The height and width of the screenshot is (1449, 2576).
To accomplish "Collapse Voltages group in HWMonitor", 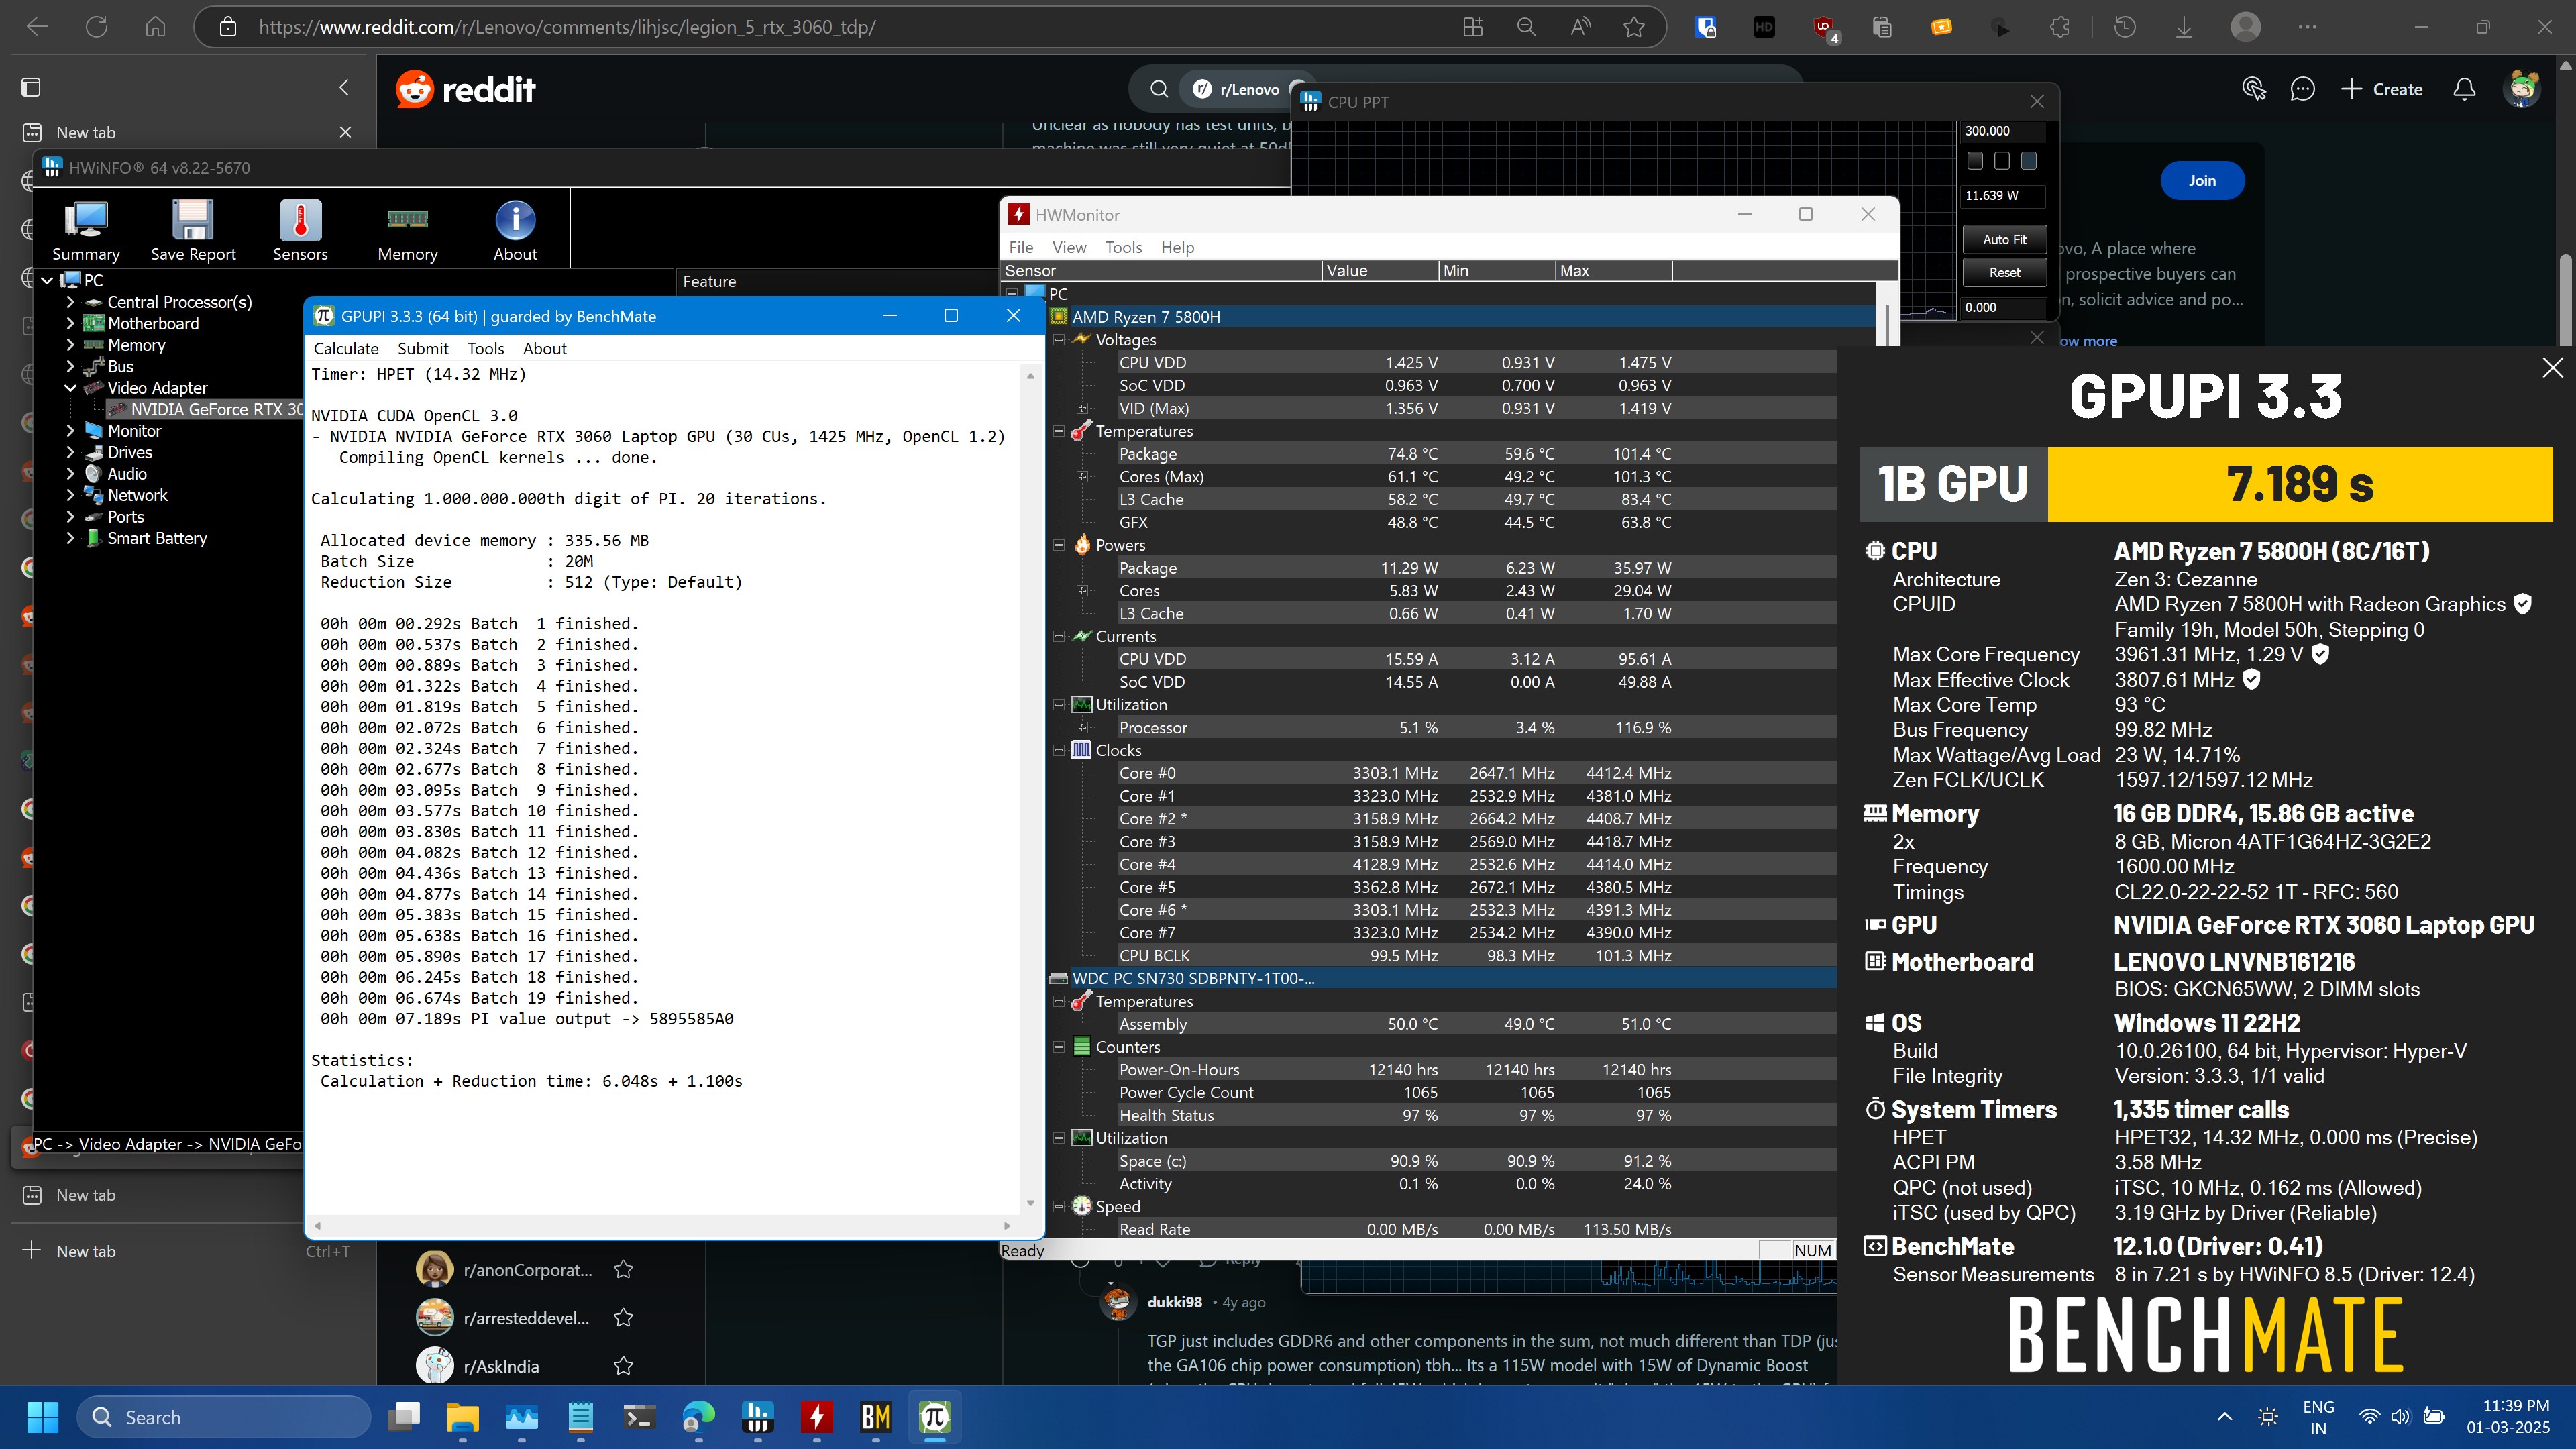I will coord(1058,340).
